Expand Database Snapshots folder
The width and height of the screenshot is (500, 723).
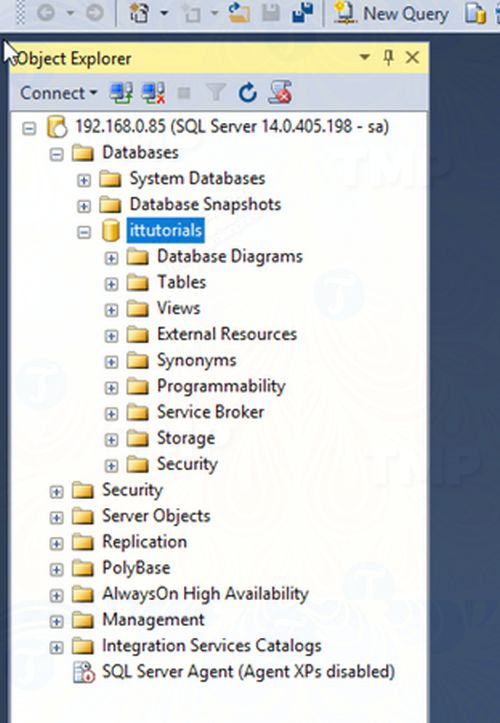pos(83,206)
